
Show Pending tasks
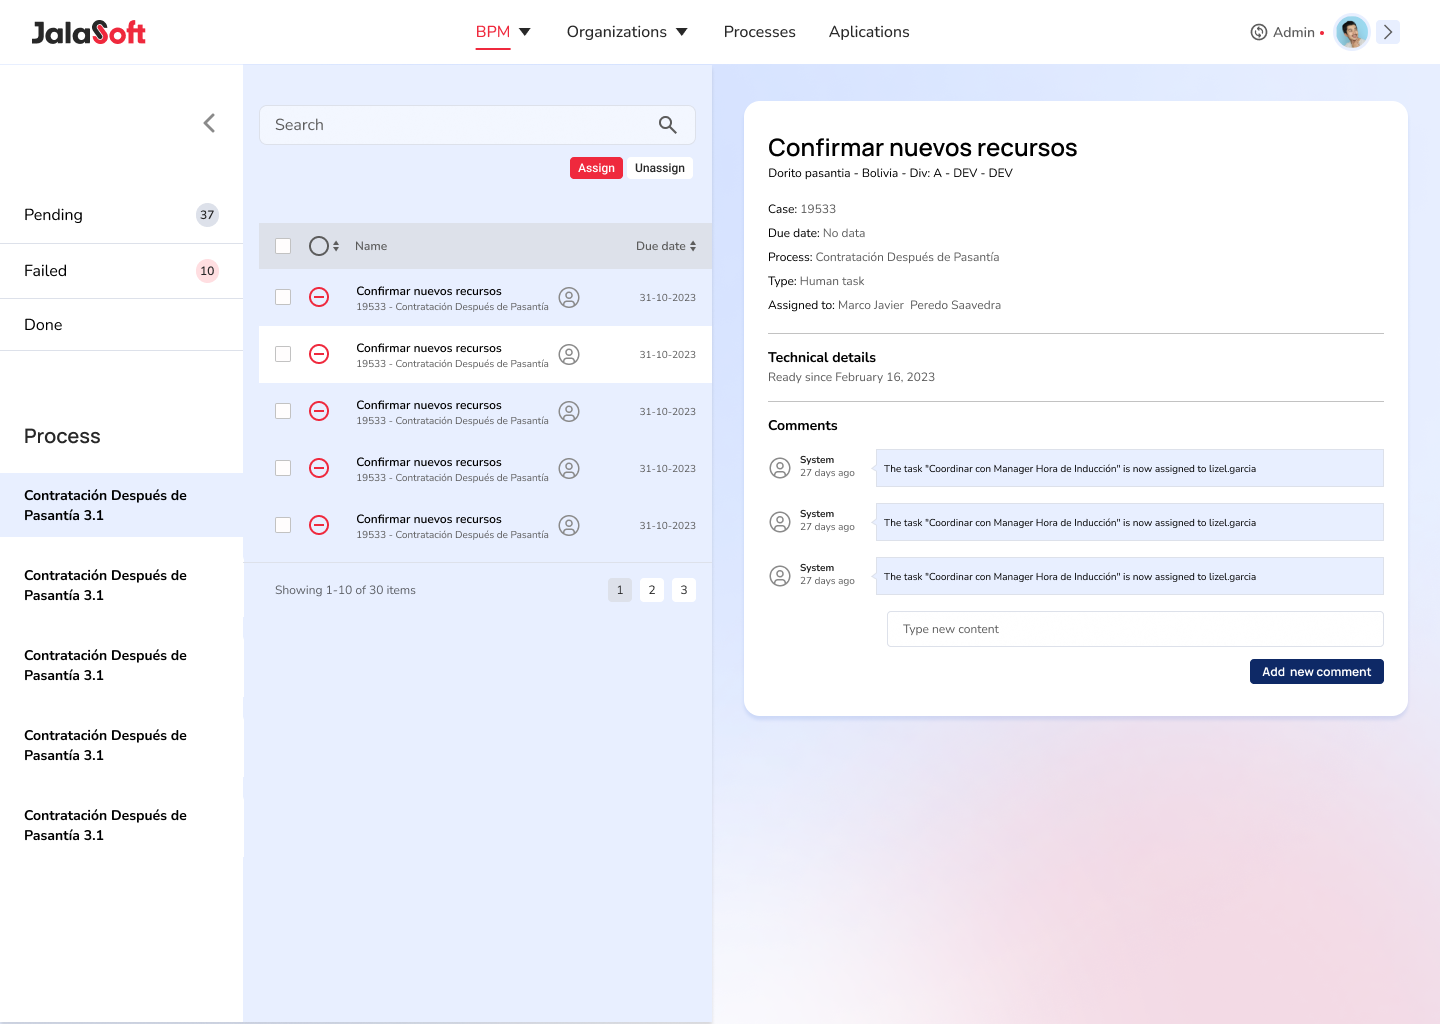coord(121,215)
